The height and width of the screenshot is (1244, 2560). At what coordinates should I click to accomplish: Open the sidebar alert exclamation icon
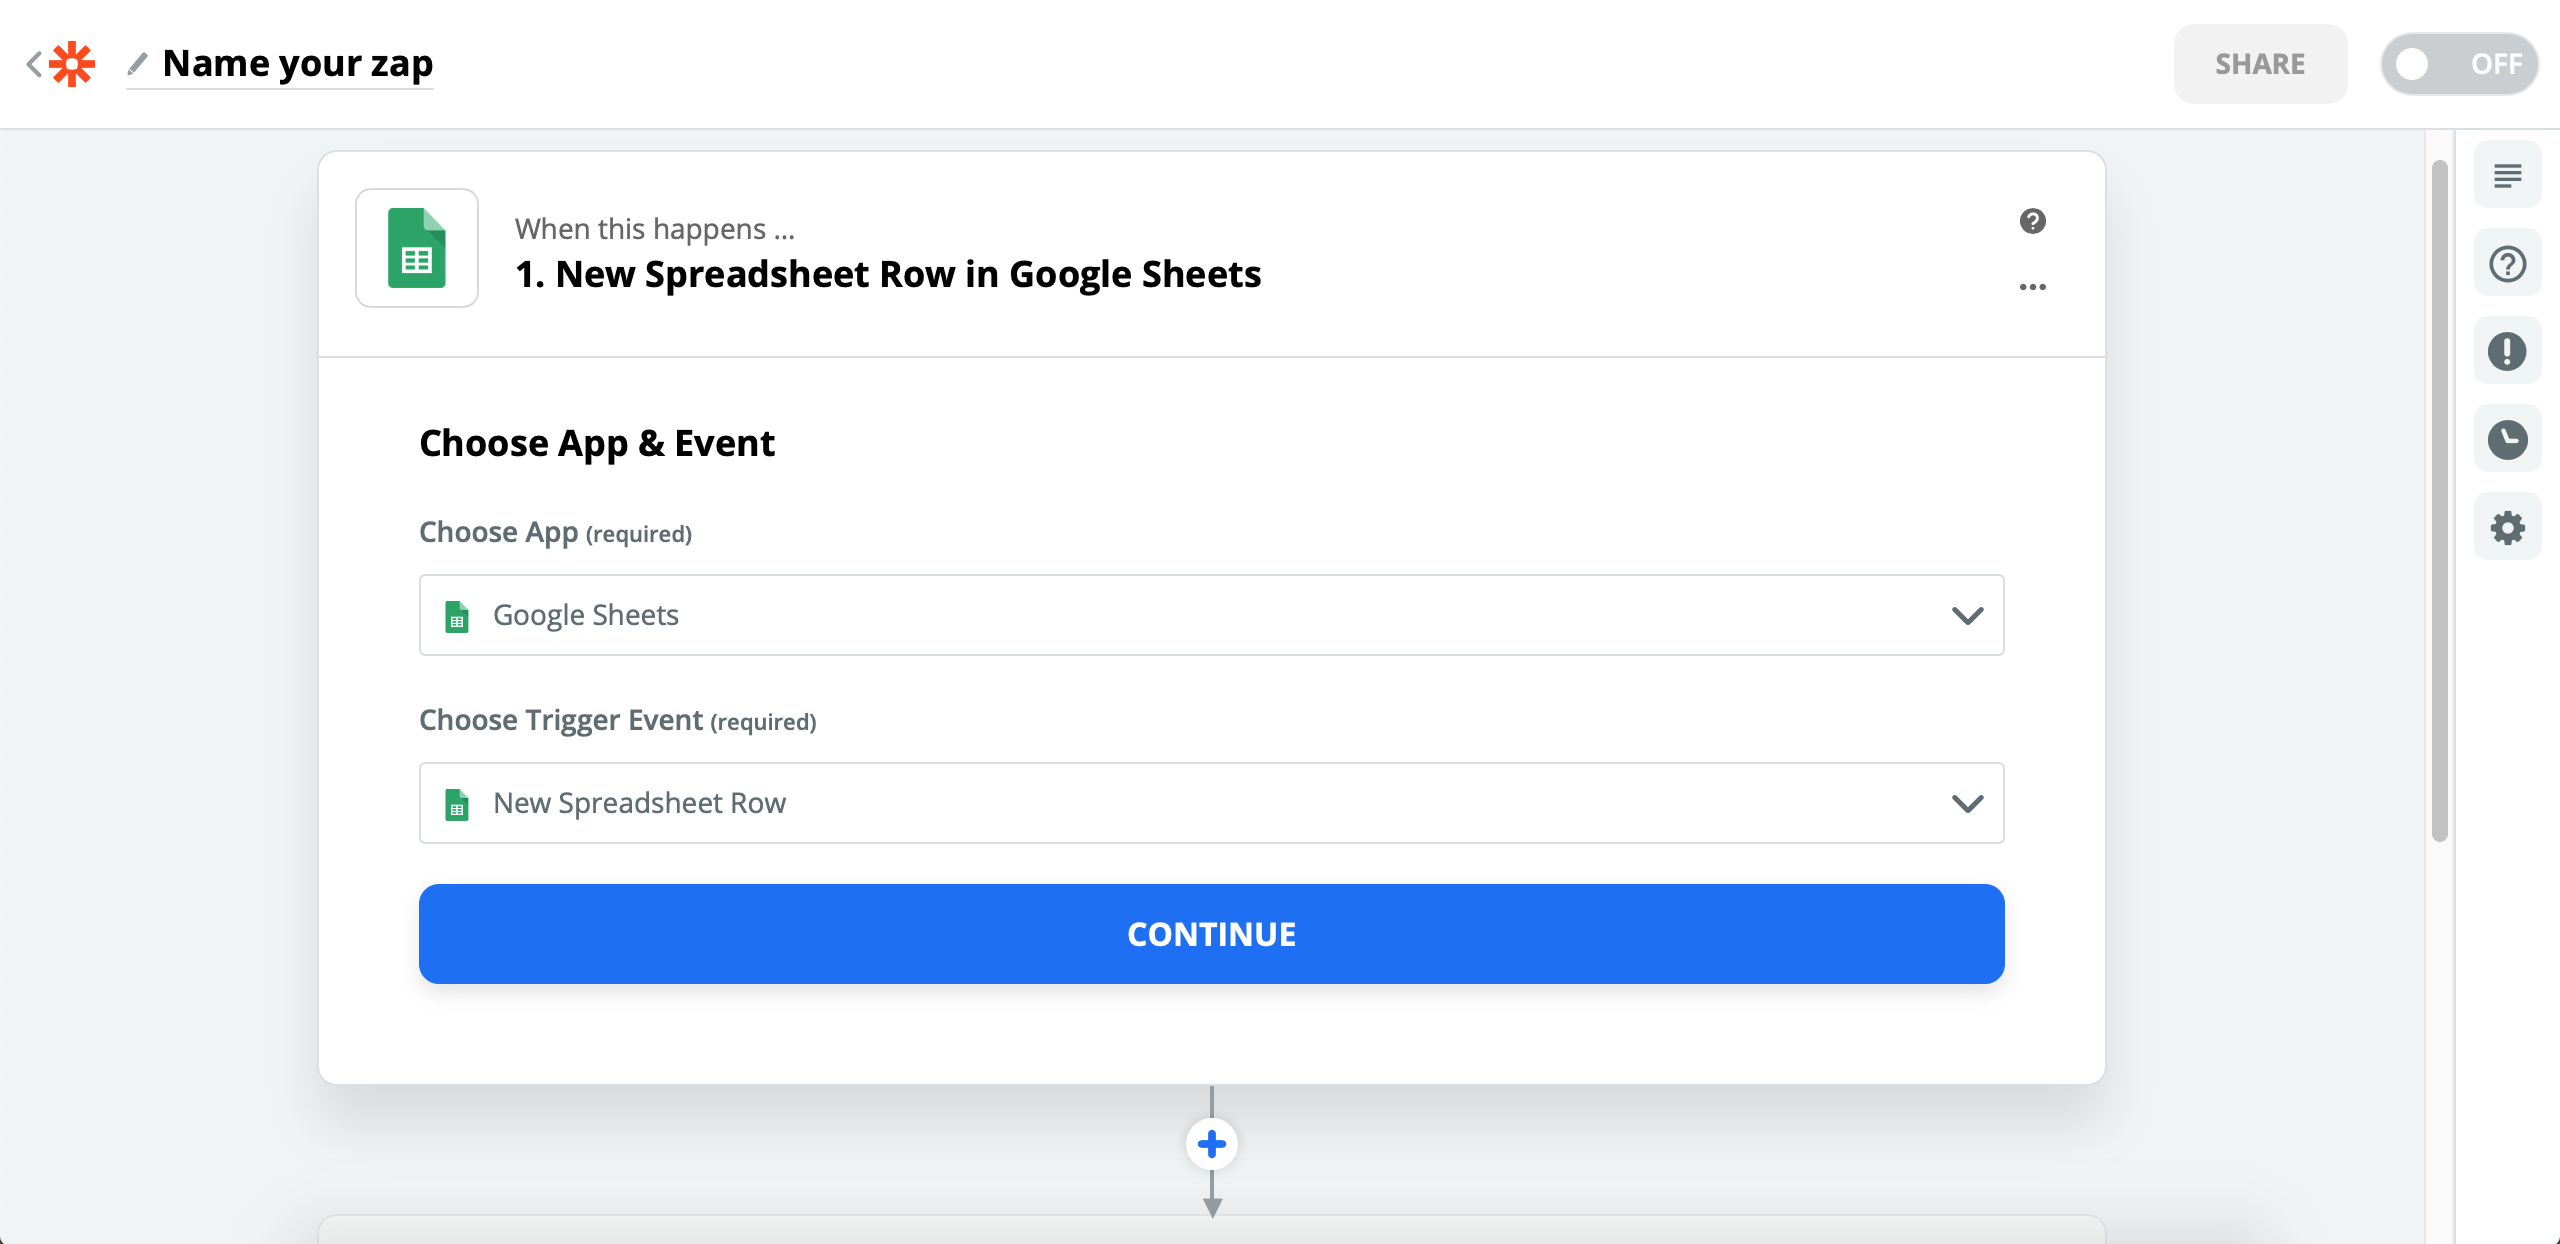pyautogui.click(x=2508, y=351)
